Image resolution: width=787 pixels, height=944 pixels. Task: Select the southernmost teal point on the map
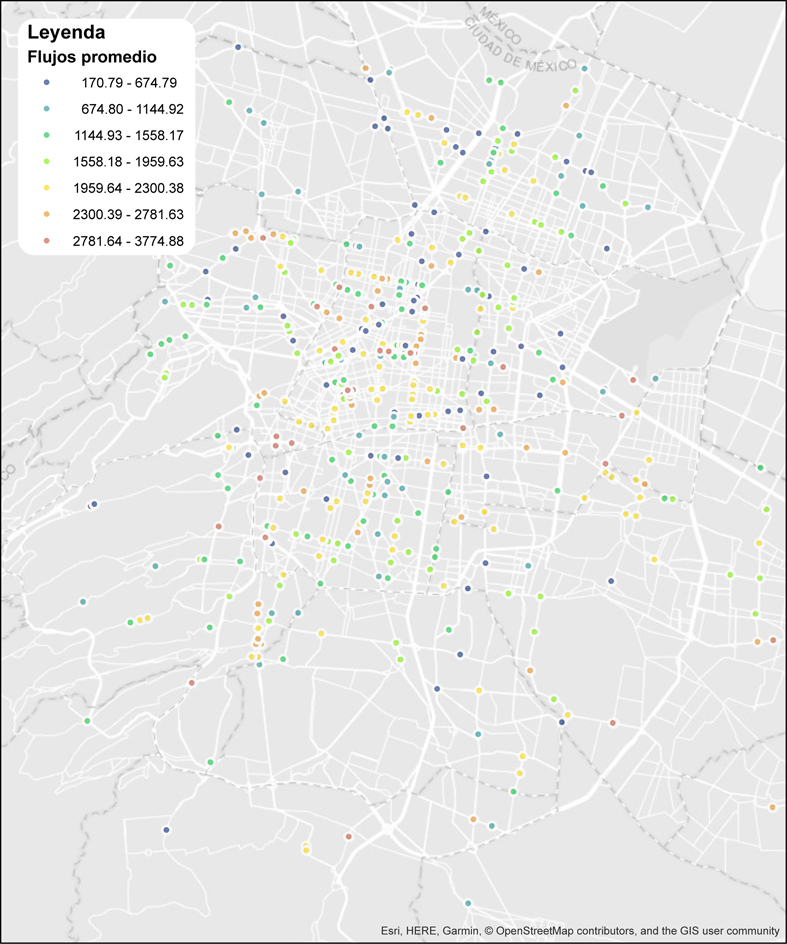tap(468, 903)
